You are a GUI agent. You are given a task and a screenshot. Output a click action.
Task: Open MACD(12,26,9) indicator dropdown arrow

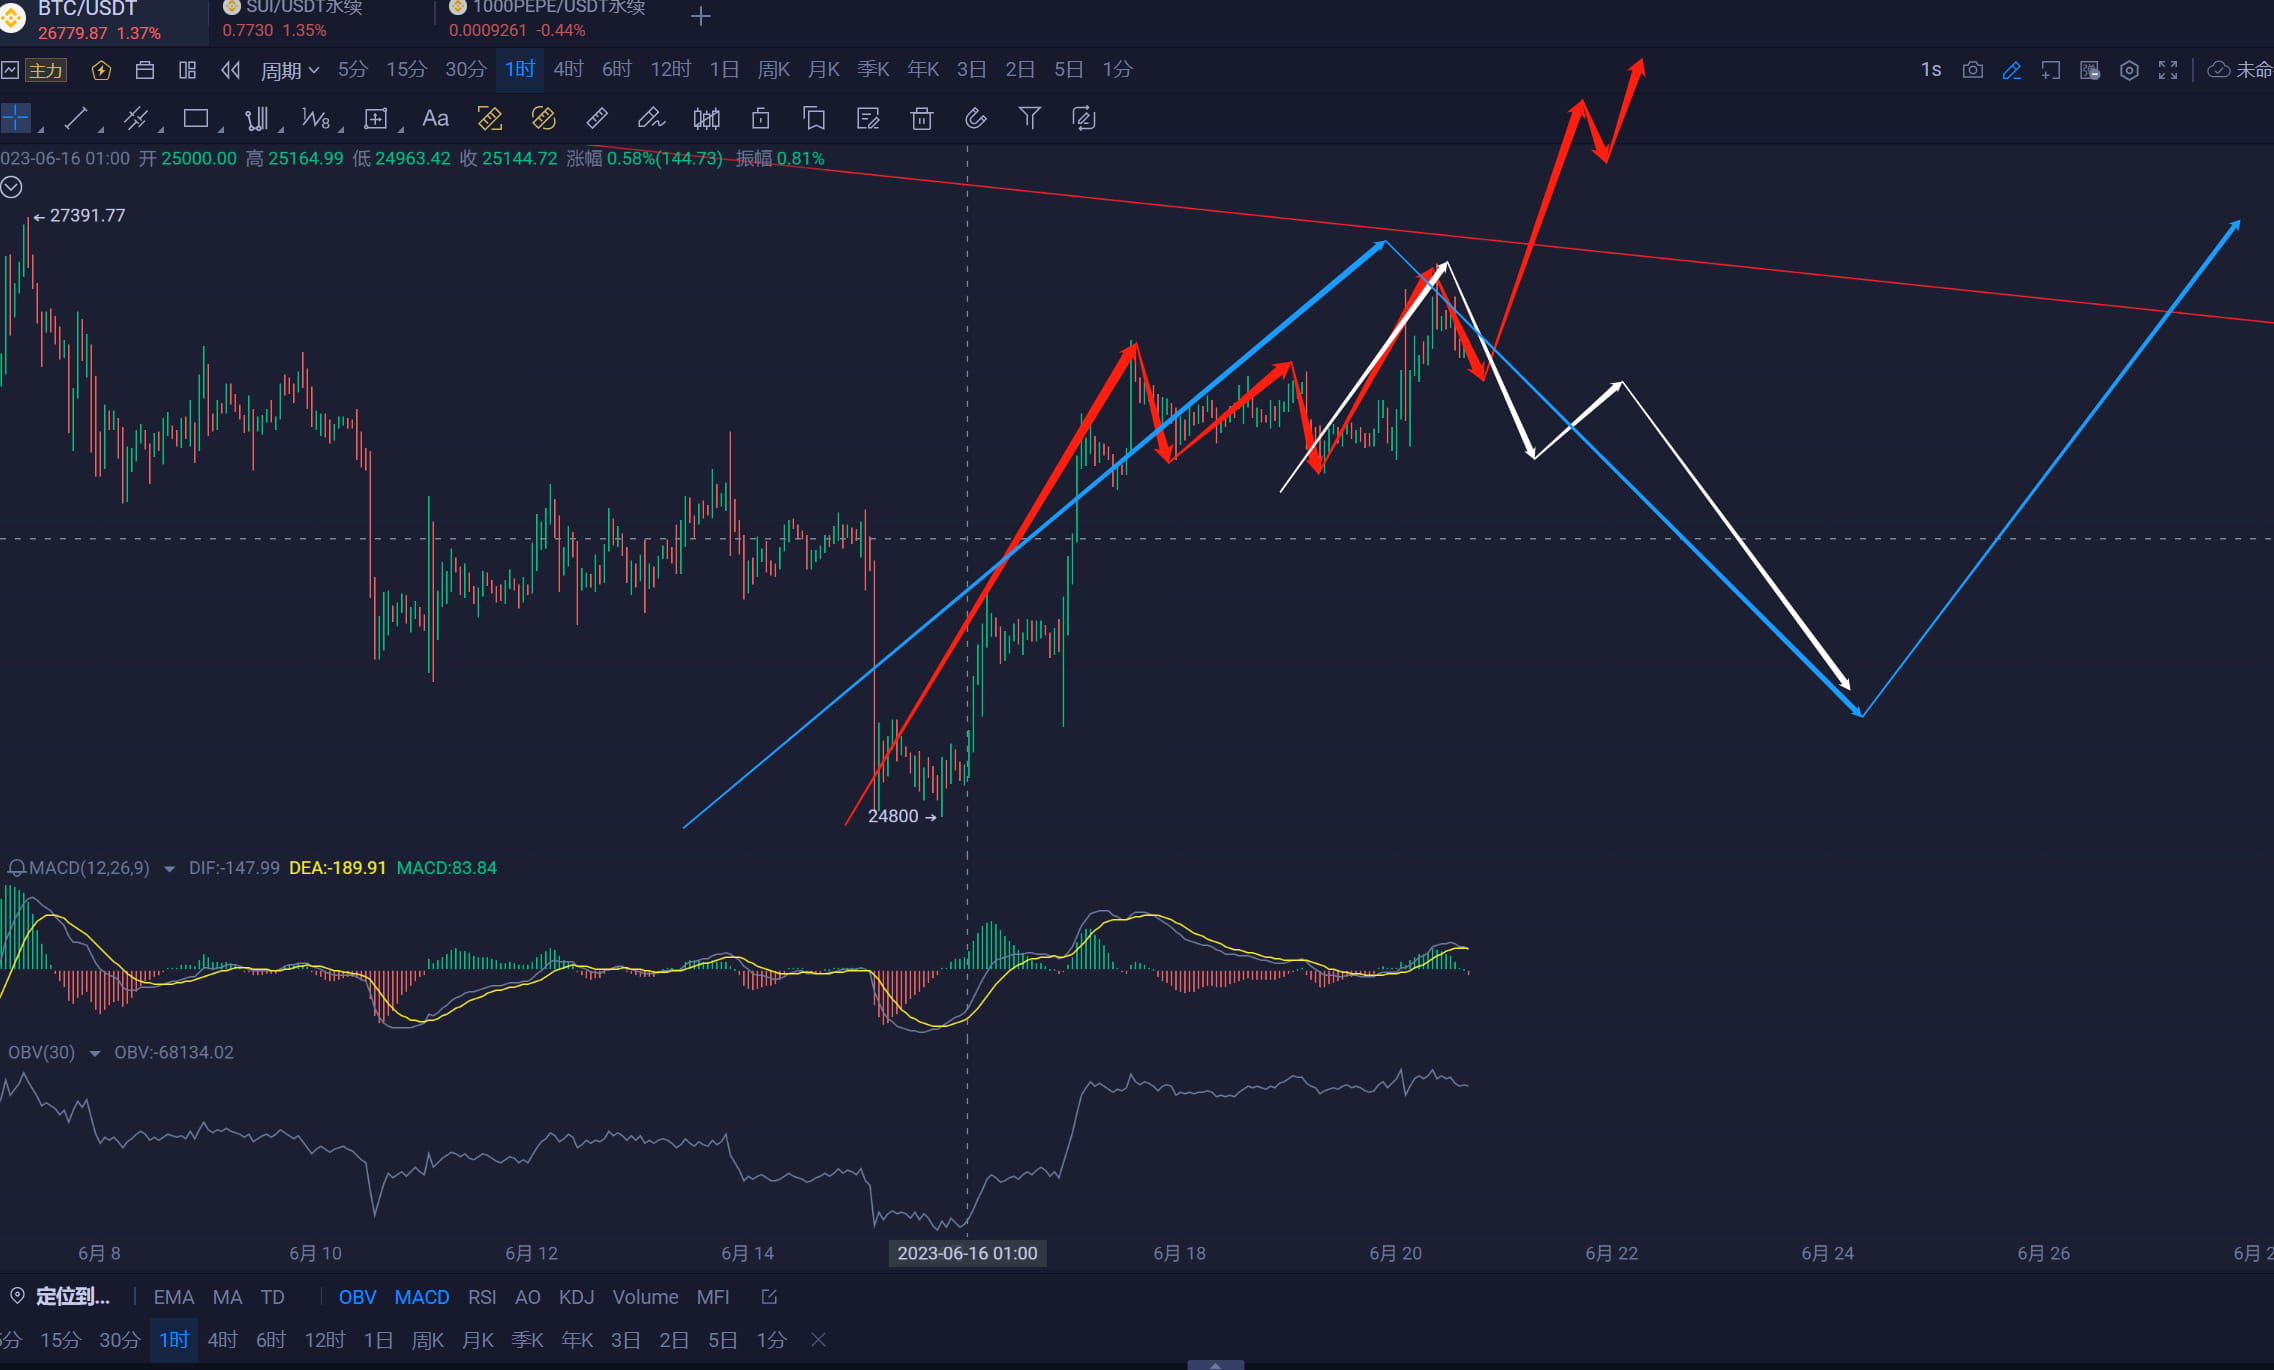coord(169,869)
